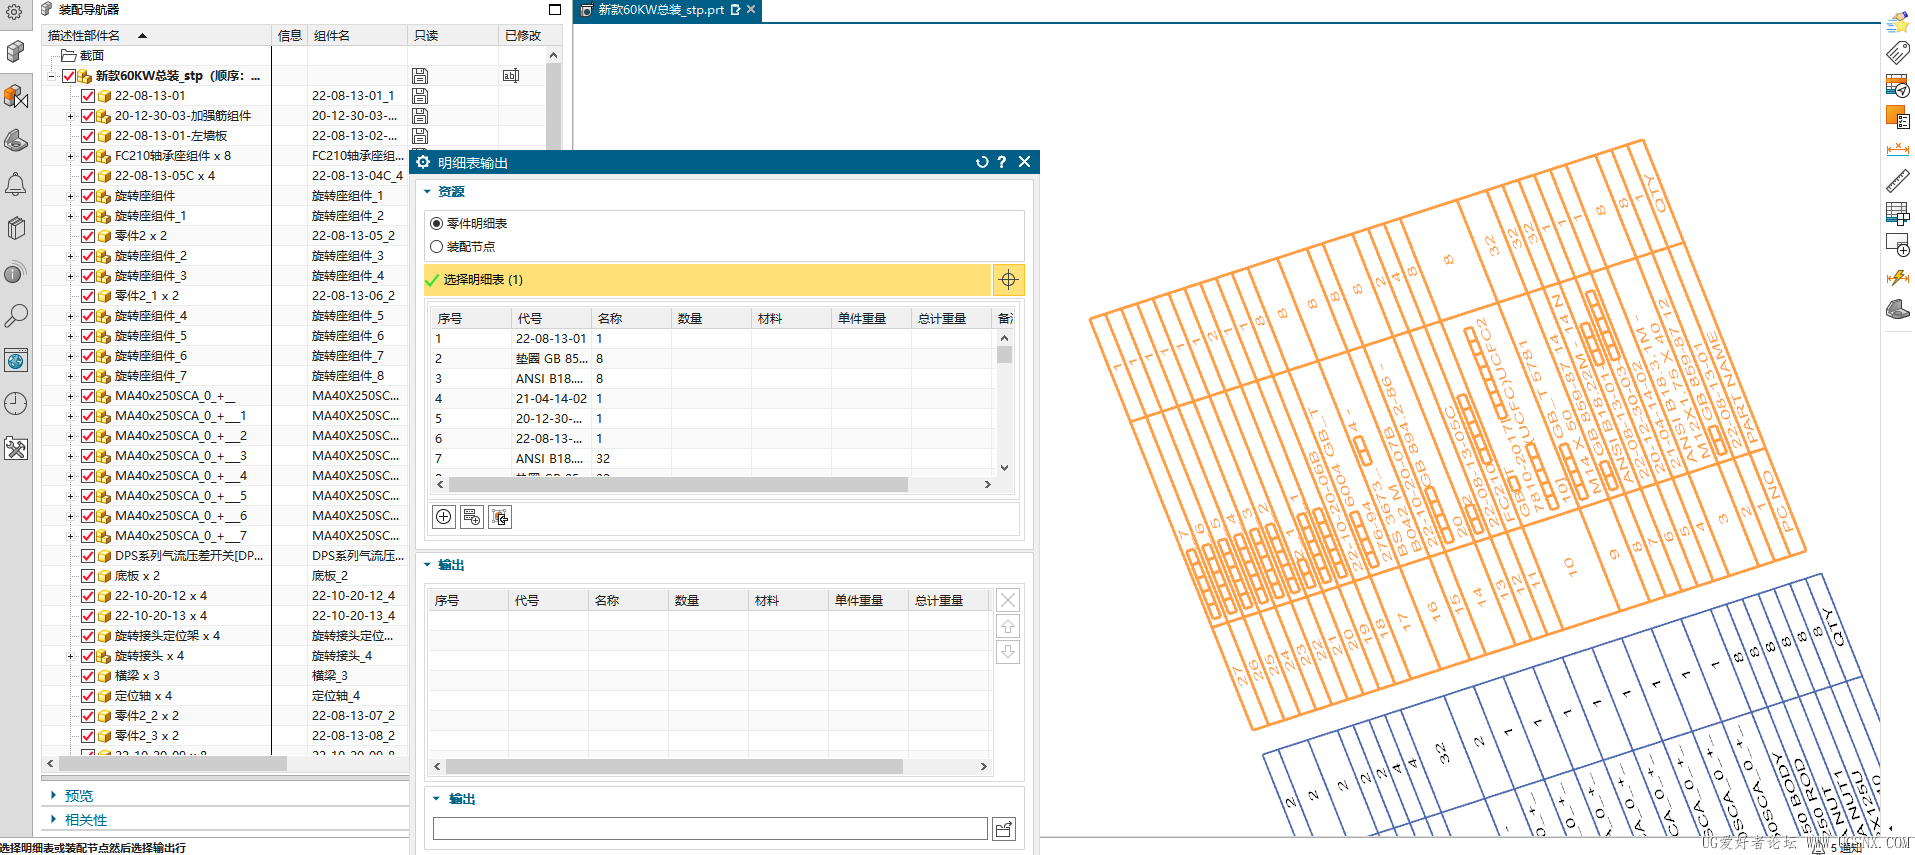Expand the 20-12-30-03-加强筋组件 tree node
This screenshot has width=1915, height=855.
point(71,116)
